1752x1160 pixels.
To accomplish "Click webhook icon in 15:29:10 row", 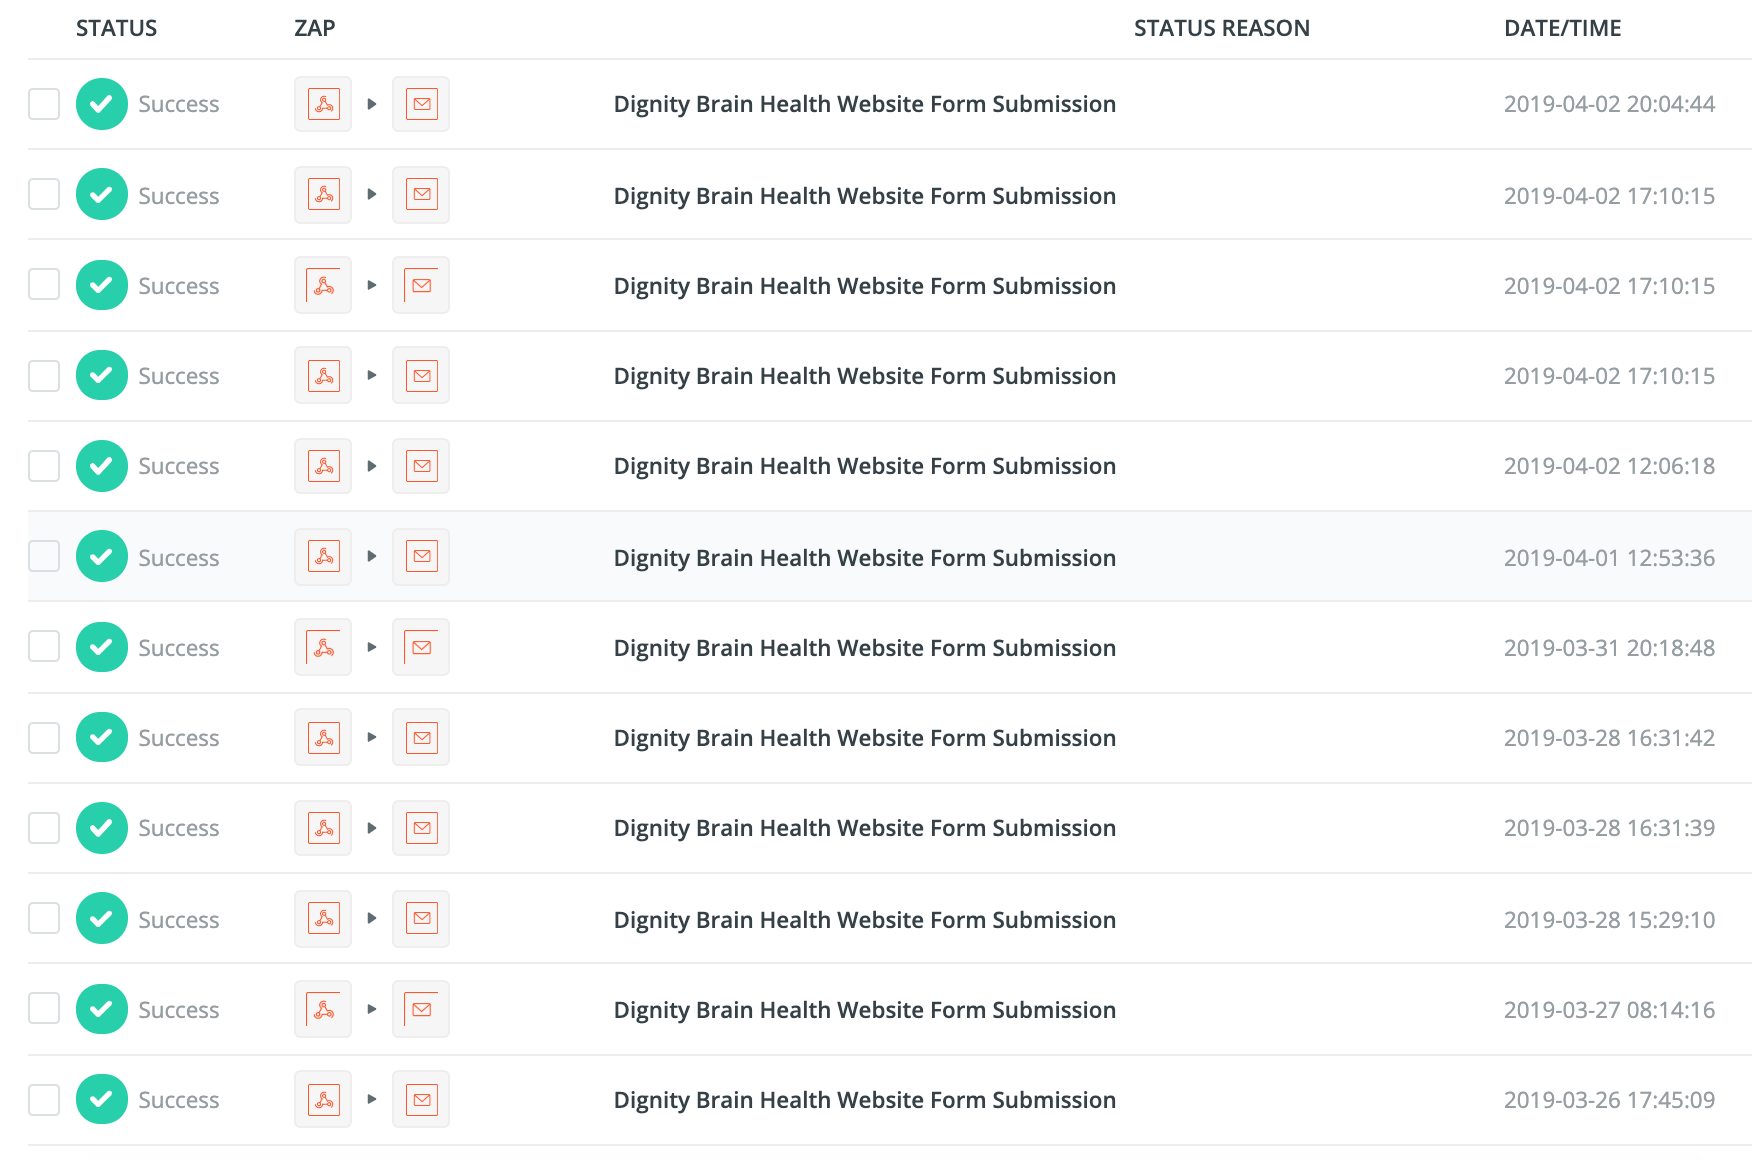I will point(323,918).
